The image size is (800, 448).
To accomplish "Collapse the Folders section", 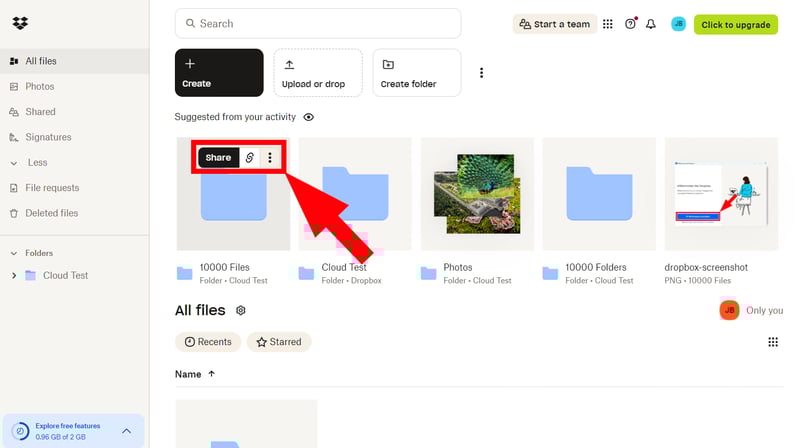I will [x=14, y=253].
